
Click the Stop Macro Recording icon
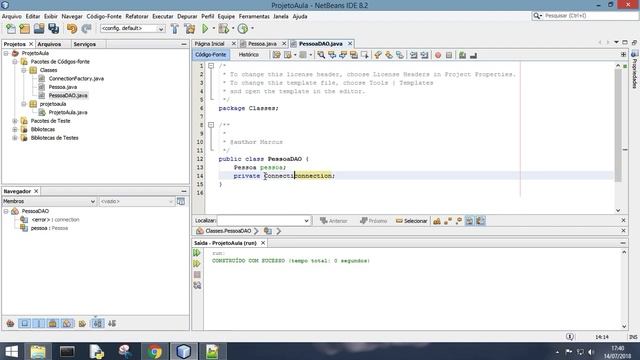pyautogui.click(x=449, y=55)
